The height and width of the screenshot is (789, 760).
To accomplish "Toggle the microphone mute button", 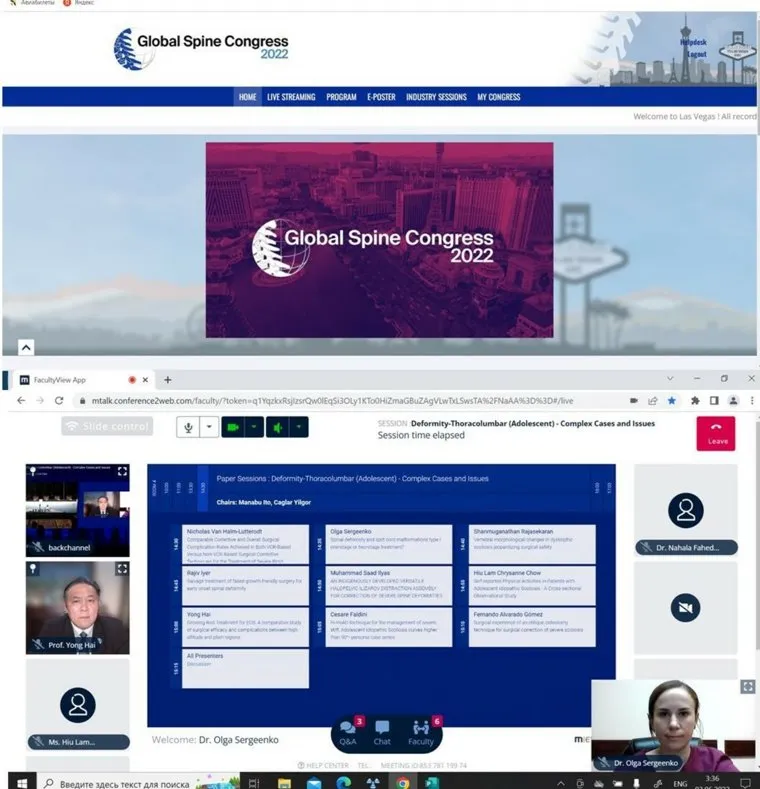I will pyautogui.click(x=187, y=427).
